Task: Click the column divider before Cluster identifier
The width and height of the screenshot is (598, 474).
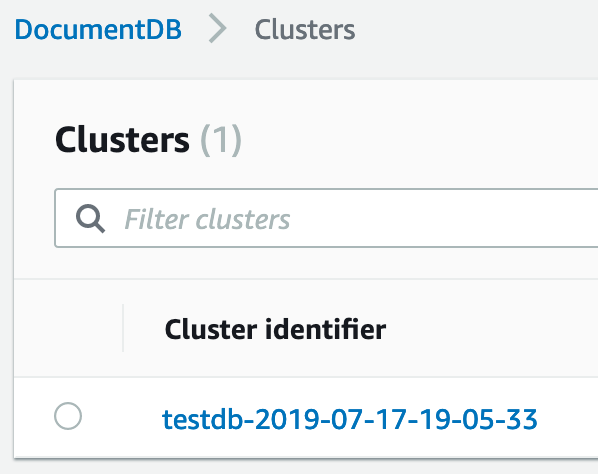Action: coord(123,328)
